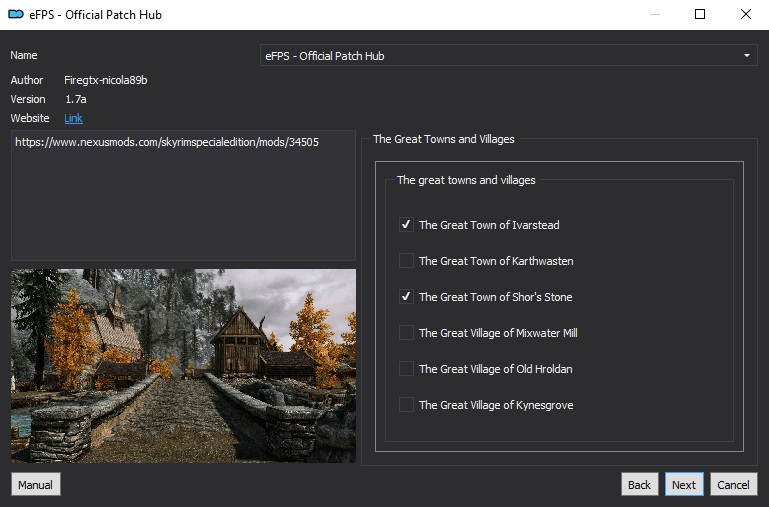This screenshot has height=507, width=769.
Task: Click the nexusmods URL description text
Action: [167, 142]
